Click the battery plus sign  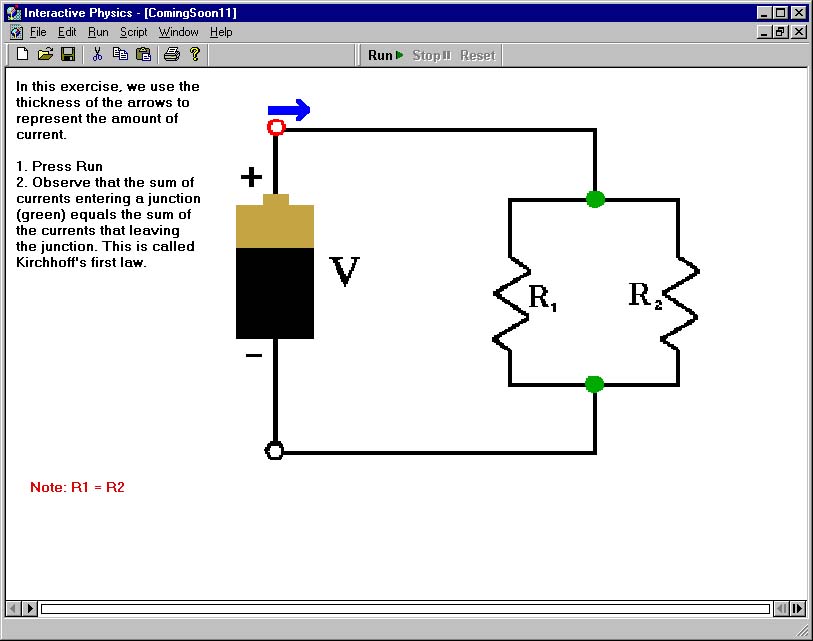point(251,177)
